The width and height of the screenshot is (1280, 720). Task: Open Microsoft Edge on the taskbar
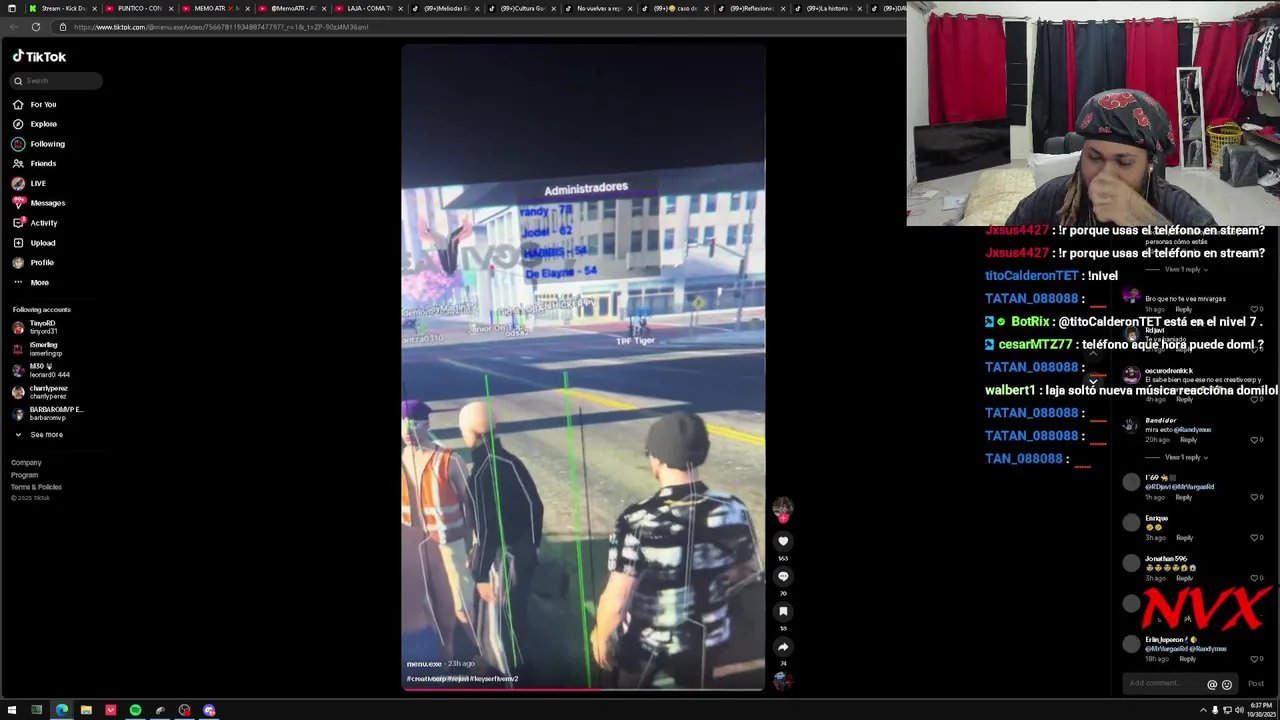tap(61, 710)
